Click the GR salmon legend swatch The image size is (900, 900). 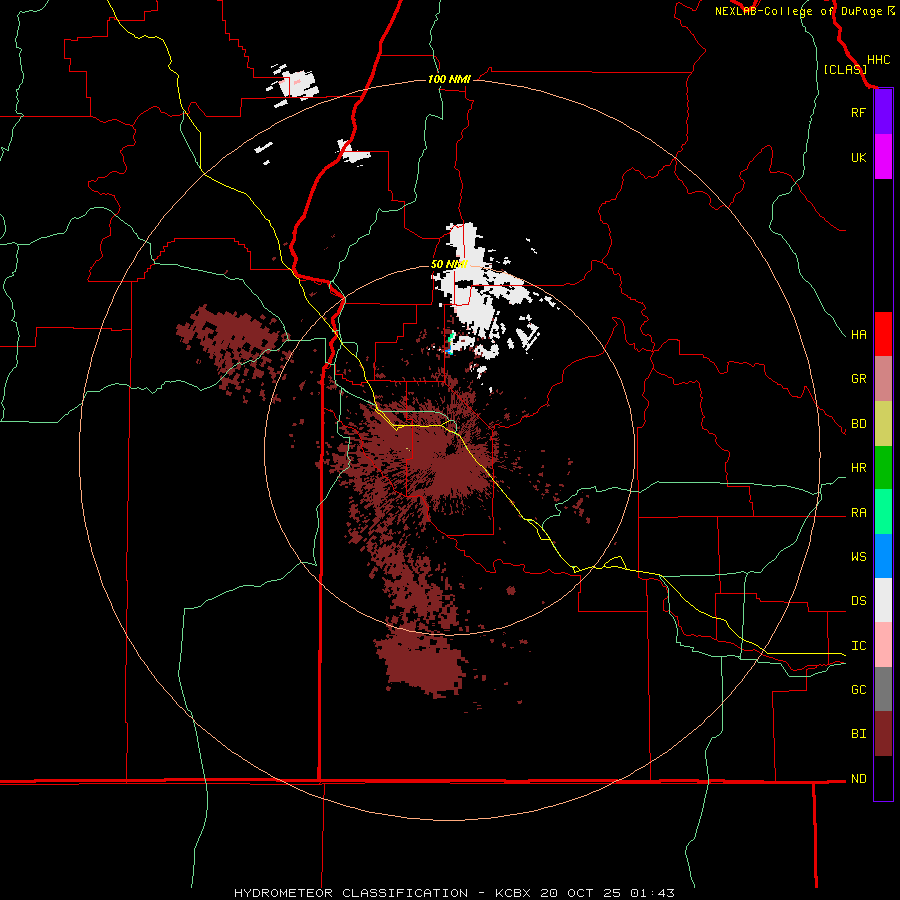[x=883, y=379]
